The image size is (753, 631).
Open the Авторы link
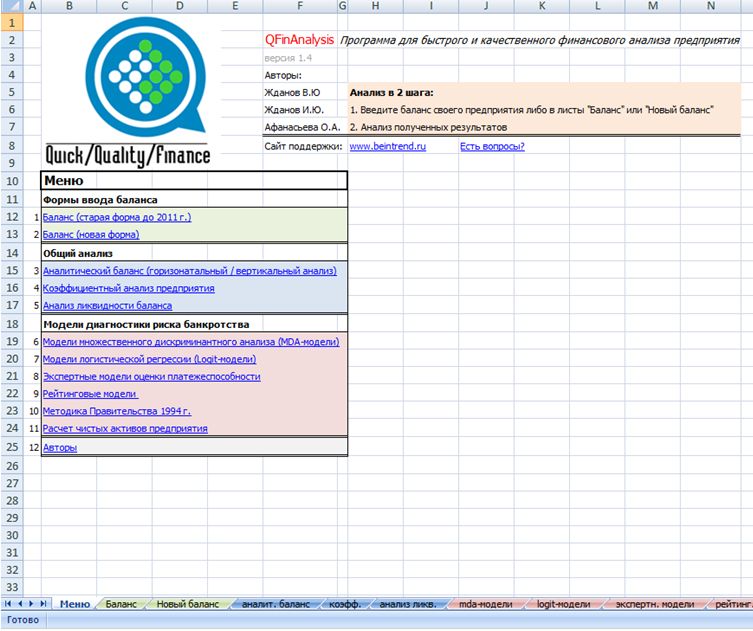60,448
